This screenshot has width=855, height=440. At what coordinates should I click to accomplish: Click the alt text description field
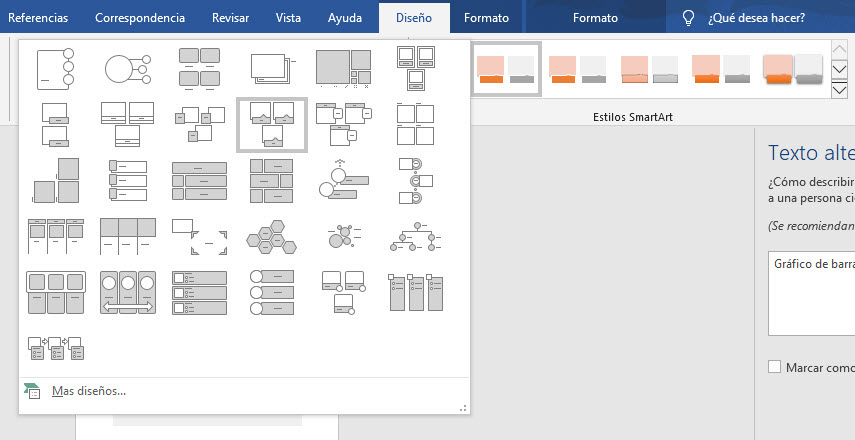(x=811, y=293)
